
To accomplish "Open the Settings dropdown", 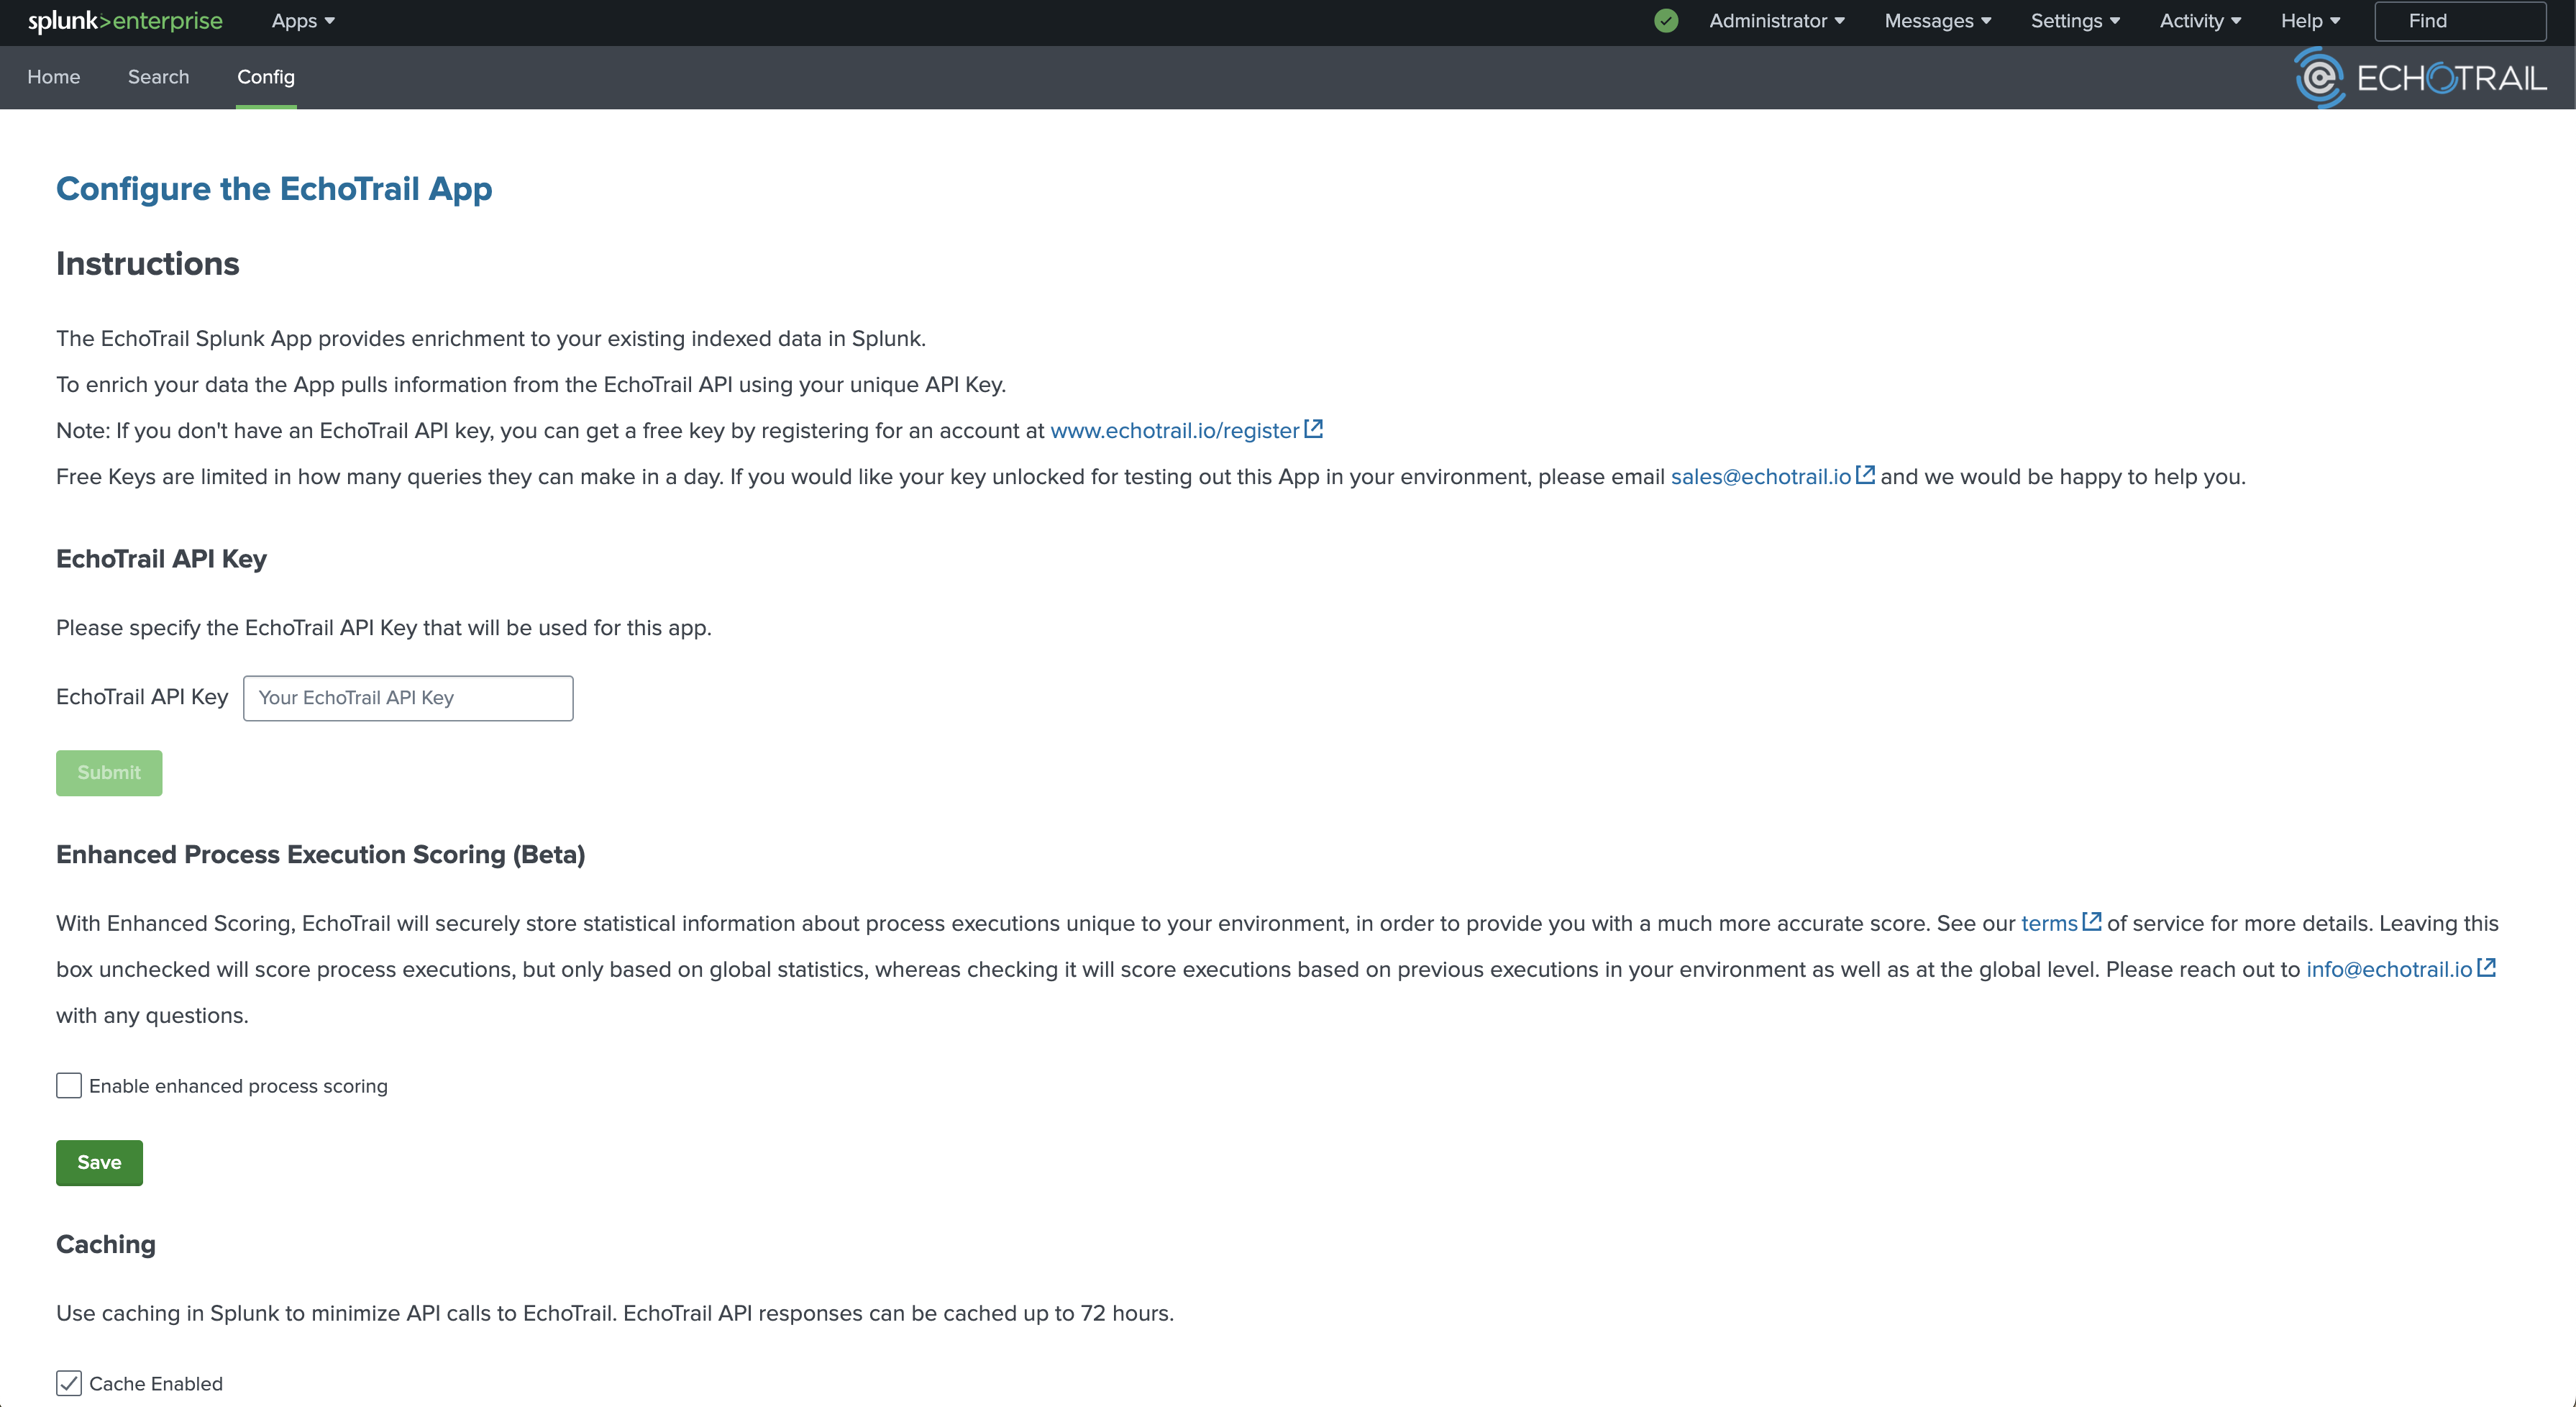I will click(x=2075, y=21).
